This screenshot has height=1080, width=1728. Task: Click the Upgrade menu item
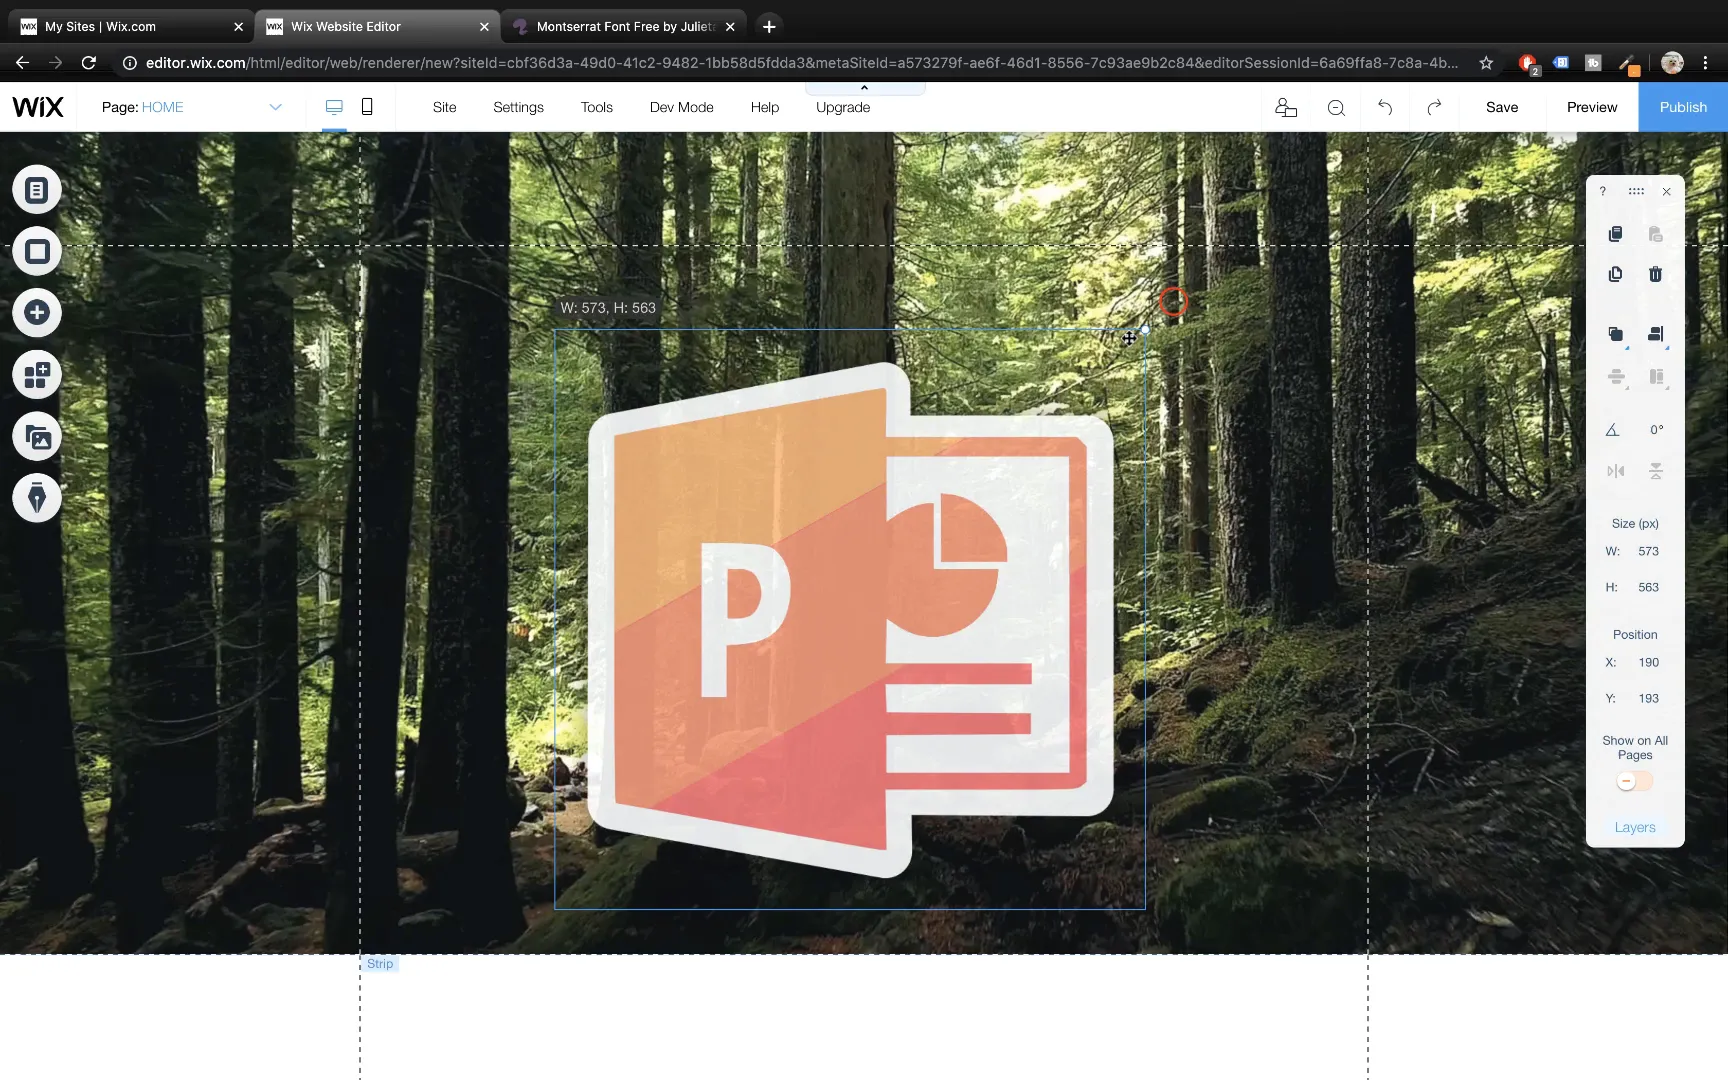click(843, 107)
